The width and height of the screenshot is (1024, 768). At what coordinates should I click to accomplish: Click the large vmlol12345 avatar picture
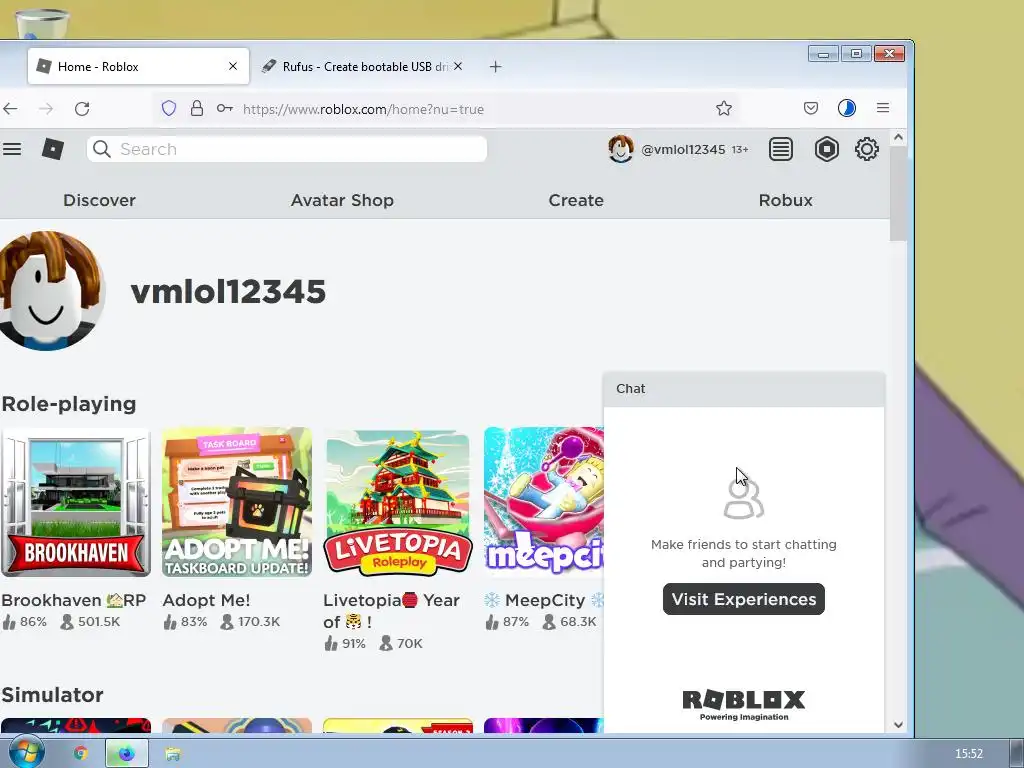[x=50, y=291]
